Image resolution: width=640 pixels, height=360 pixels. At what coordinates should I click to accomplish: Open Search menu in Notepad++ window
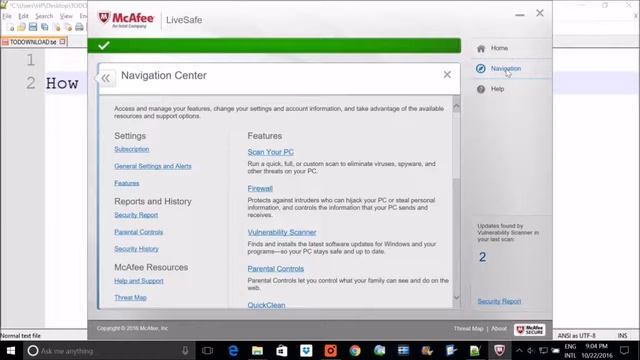coord(44,16)
